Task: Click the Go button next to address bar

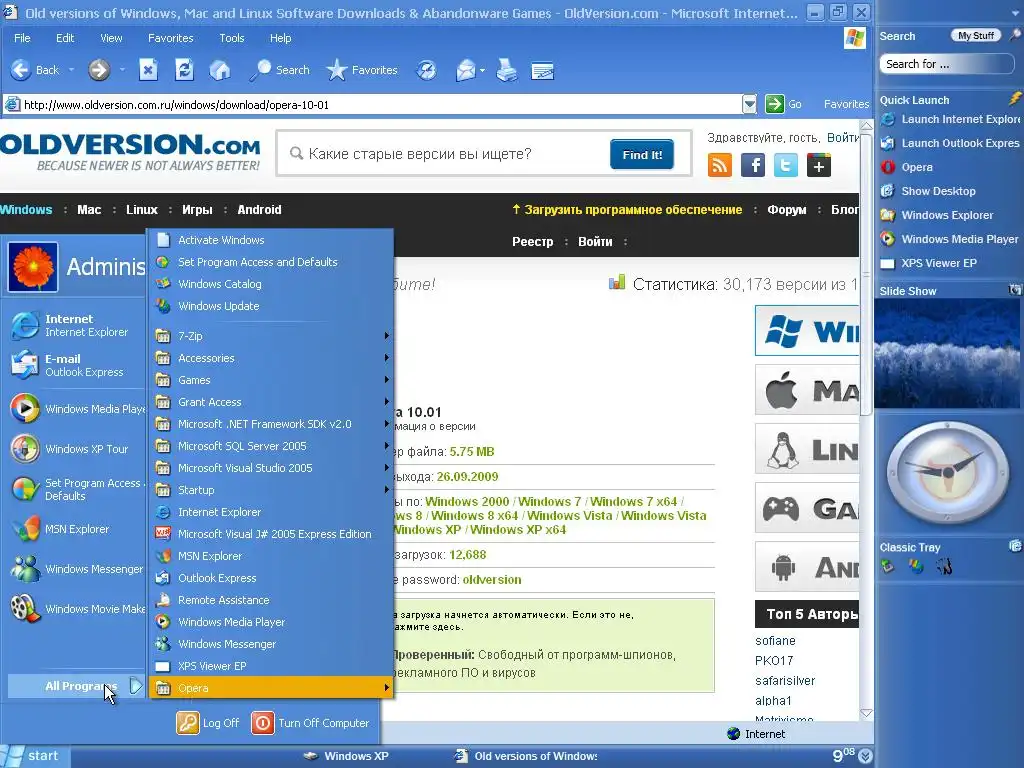Action: [784, 104]
